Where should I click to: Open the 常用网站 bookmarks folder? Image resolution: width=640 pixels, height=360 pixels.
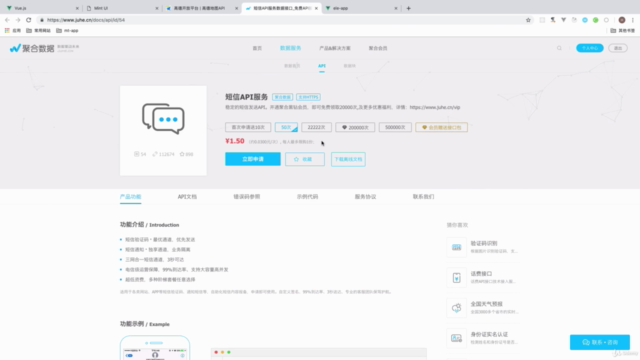pos(38,31)
